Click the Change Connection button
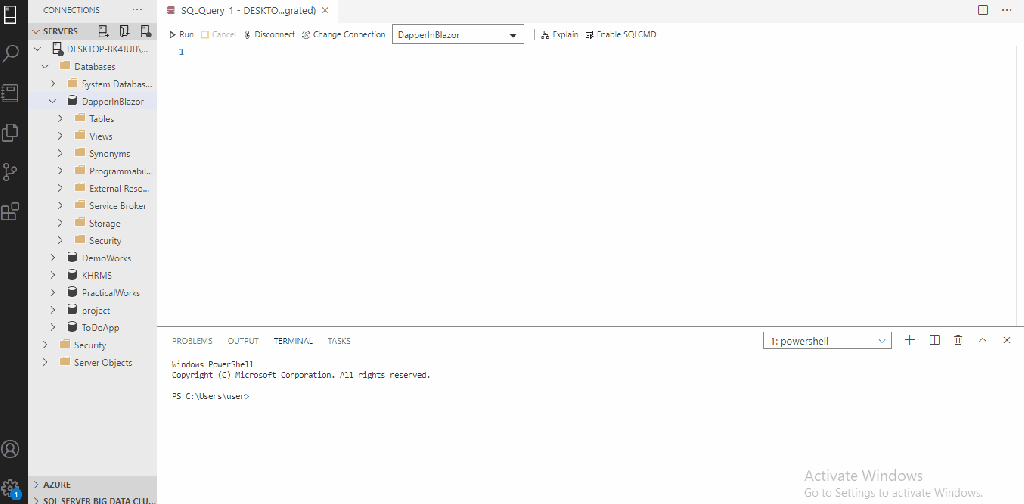 click(343, 34)
